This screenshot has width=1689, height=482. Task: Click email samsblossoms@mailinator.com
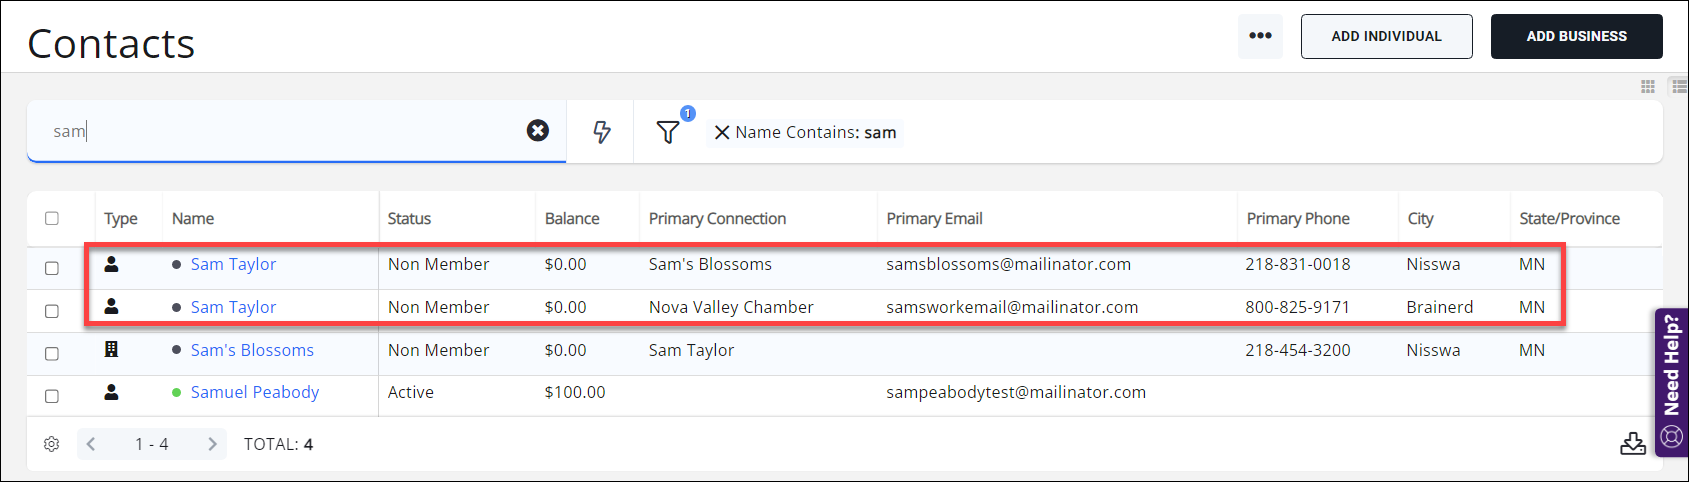tap(1008, 264)
